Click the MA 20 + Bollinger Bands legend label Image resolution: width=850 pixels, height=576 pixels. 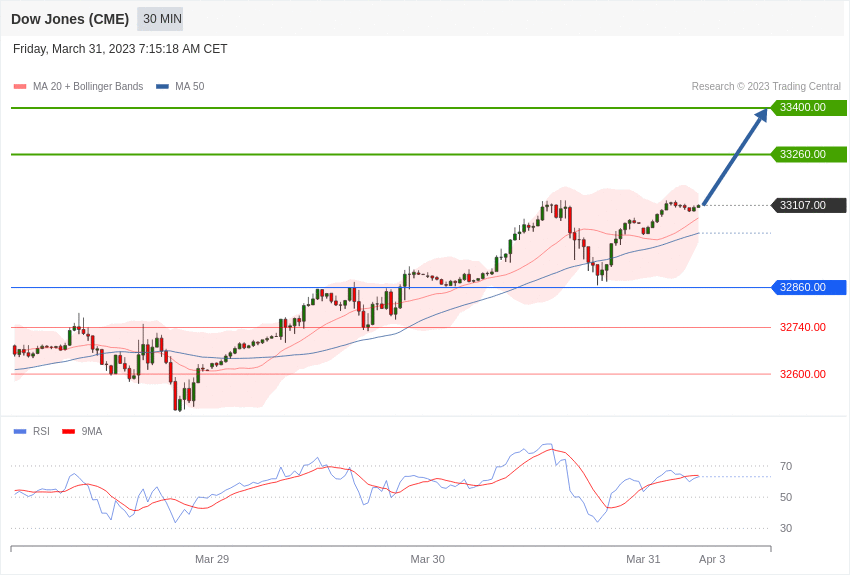88,86
